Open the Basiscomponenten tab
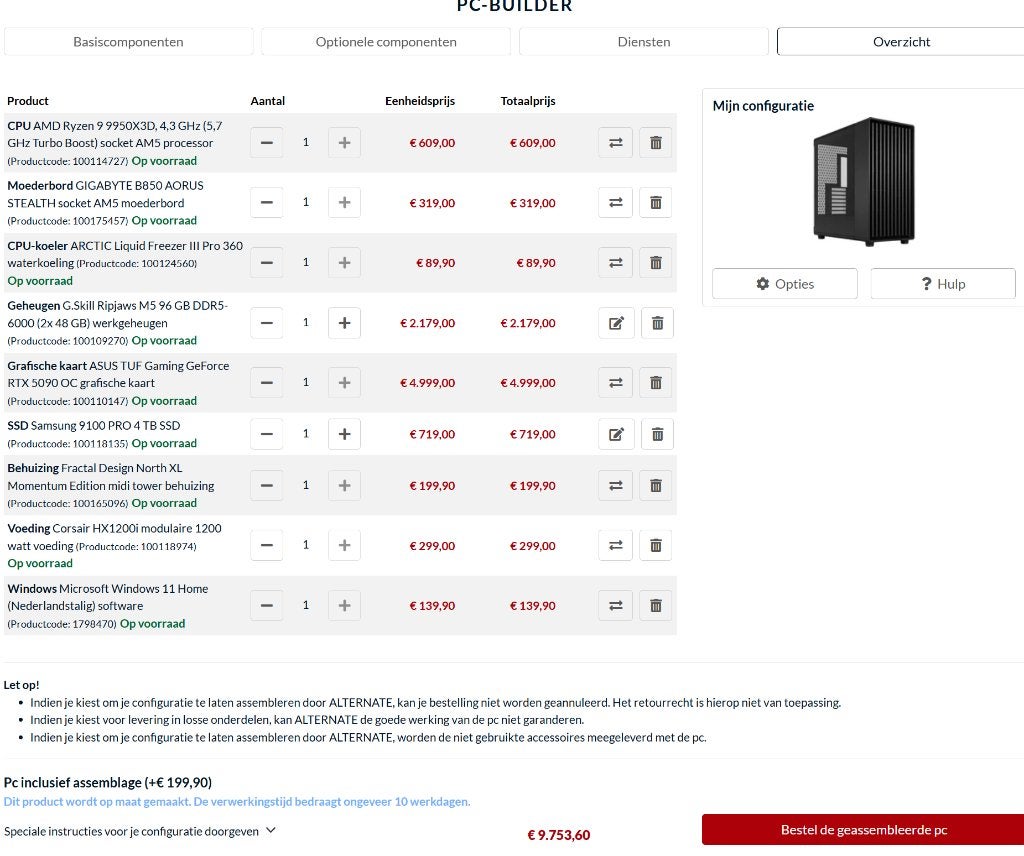The image size is (1024, 856). tap(128, 42)
